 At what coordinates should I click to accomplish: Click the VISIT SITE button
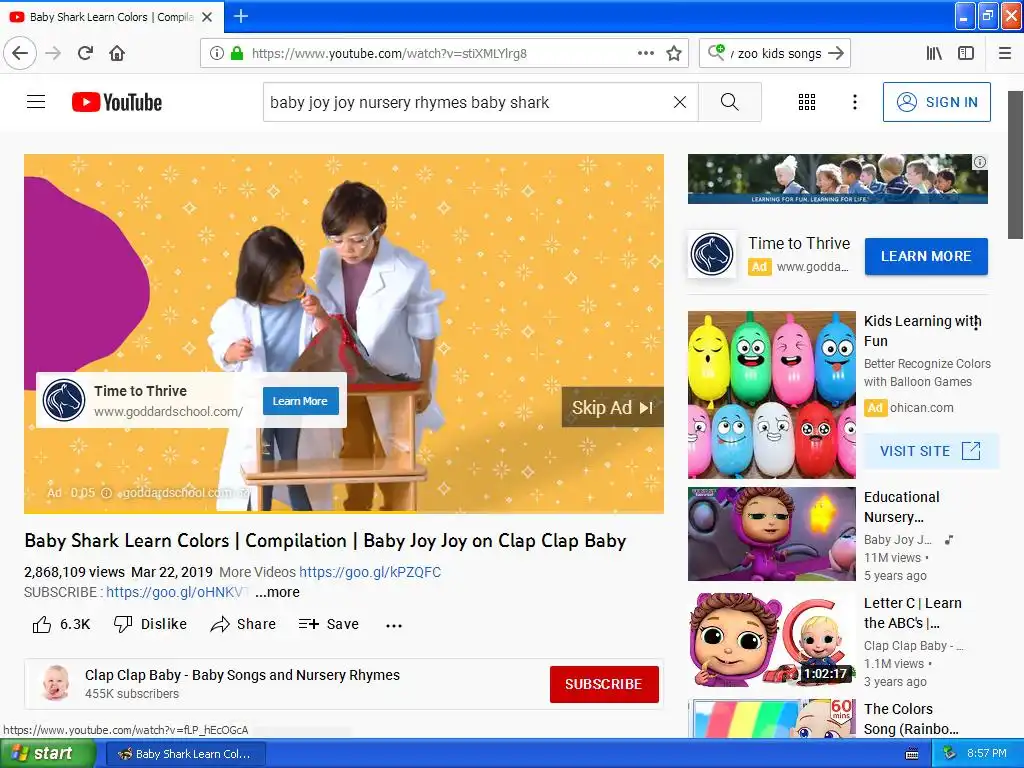931,451
